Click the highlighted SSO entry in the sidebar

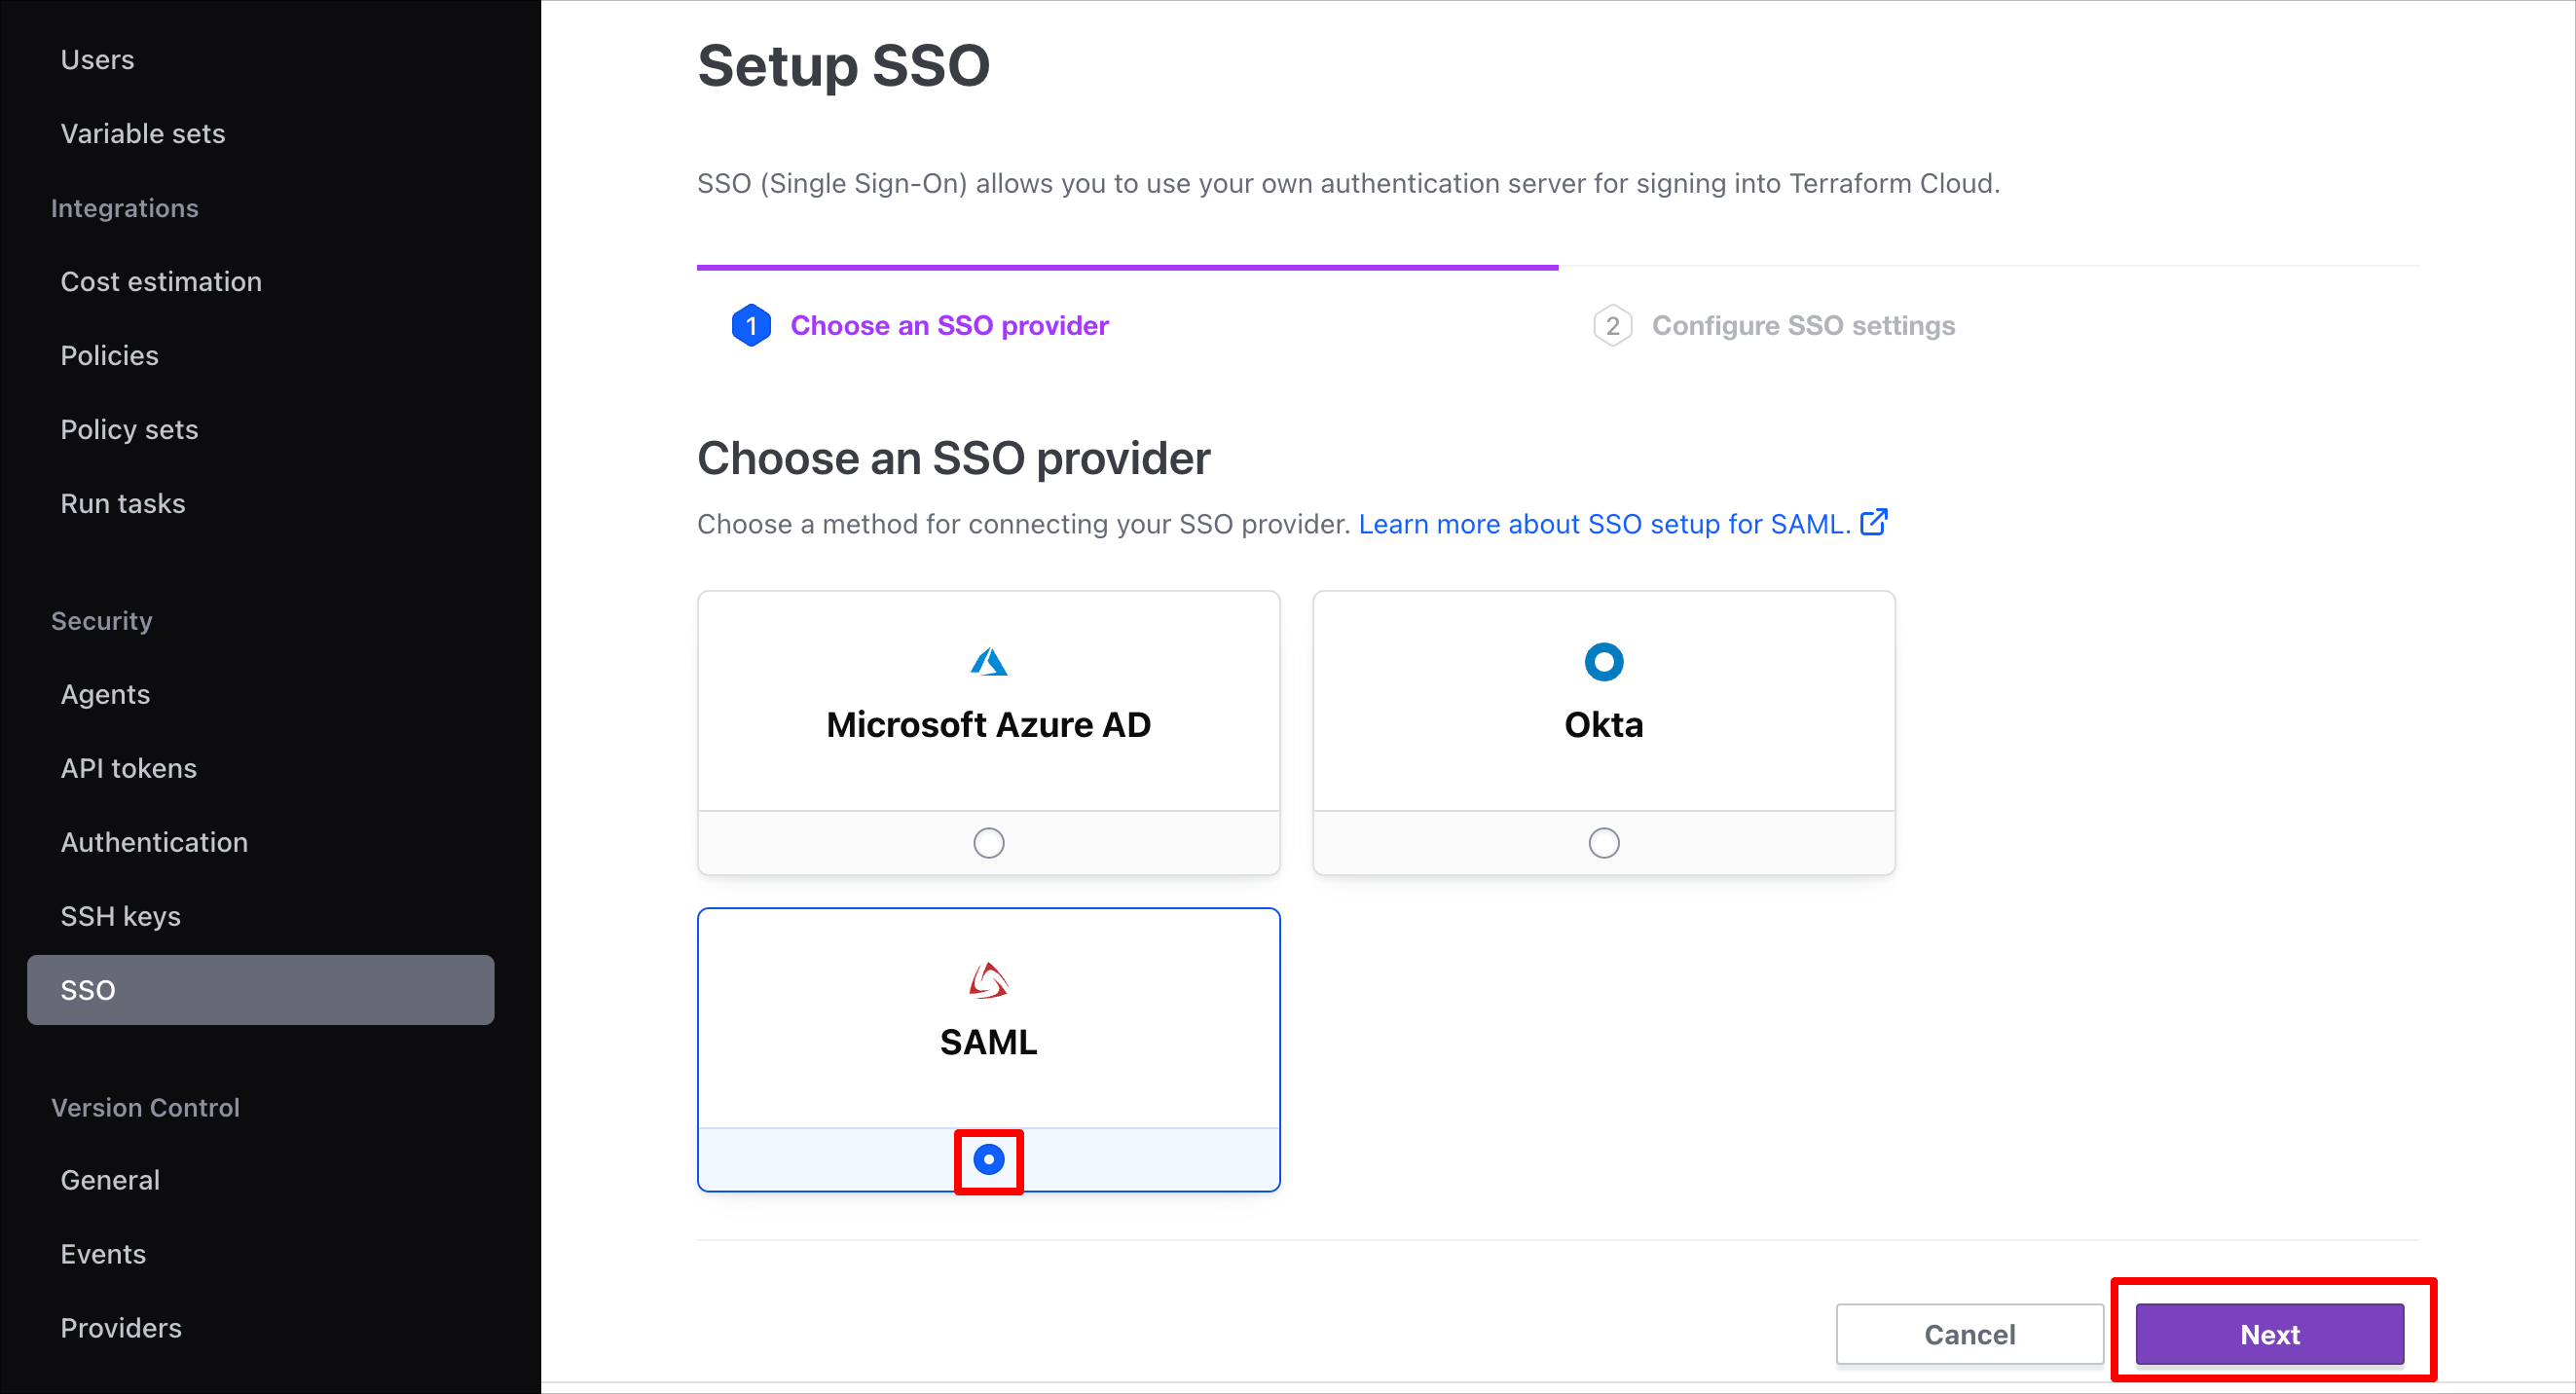click(x=260, y=989)
